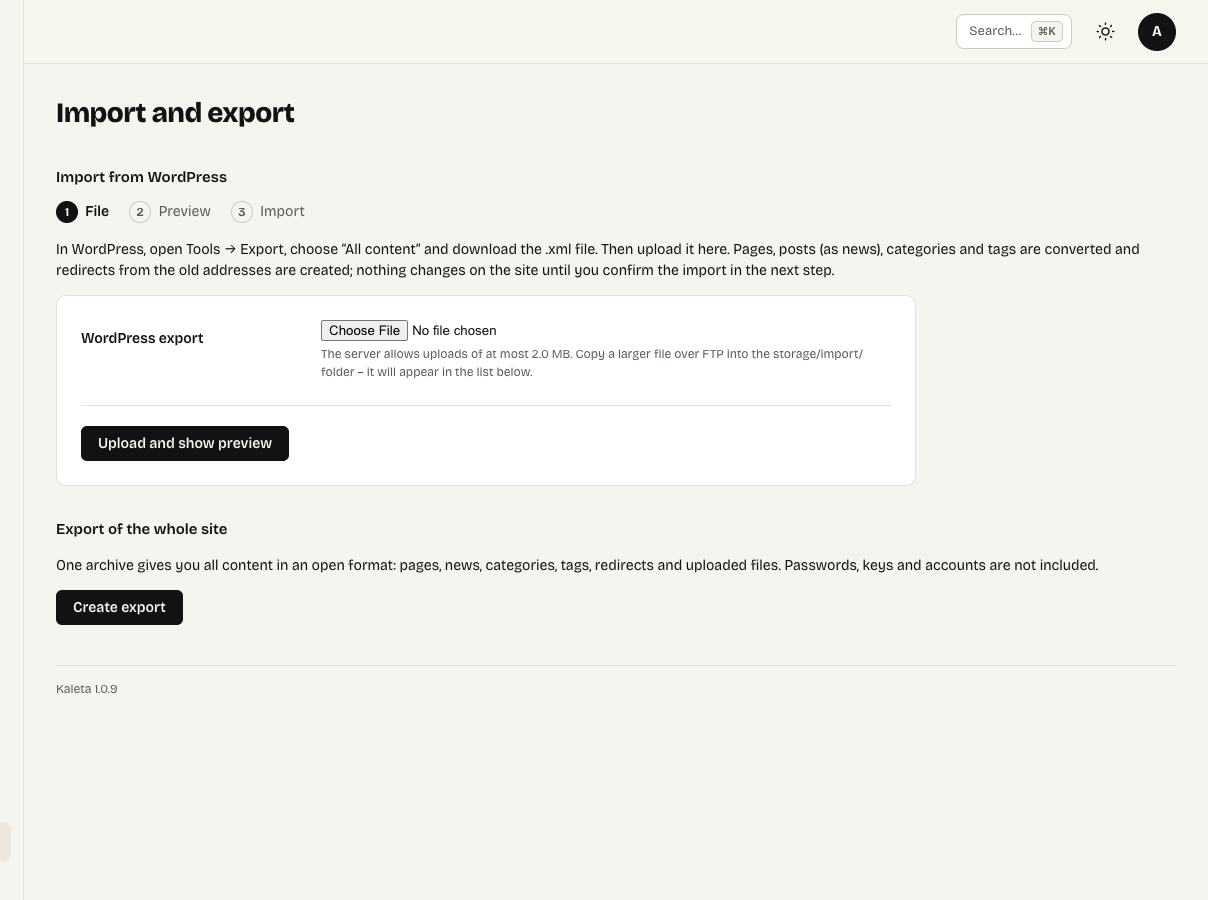The width and height of the screenshot is (1208, 900).
Task: Click the WordPress export field label
Action: [x=142, y=338]
